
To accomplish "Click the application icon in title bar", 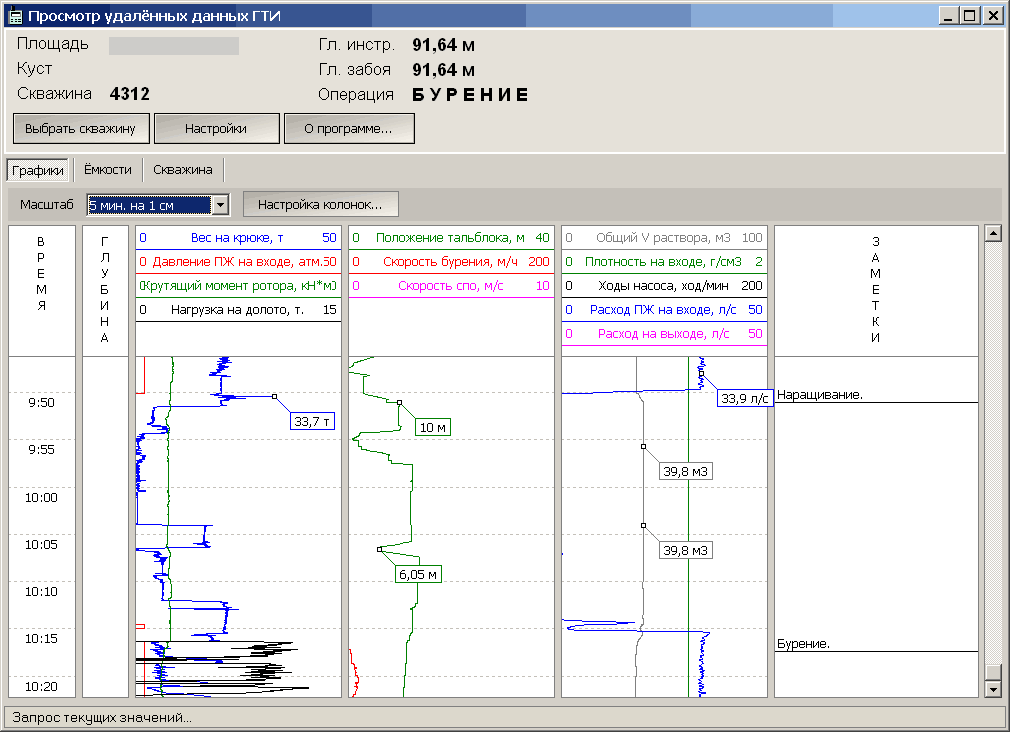I will point(15,16).
